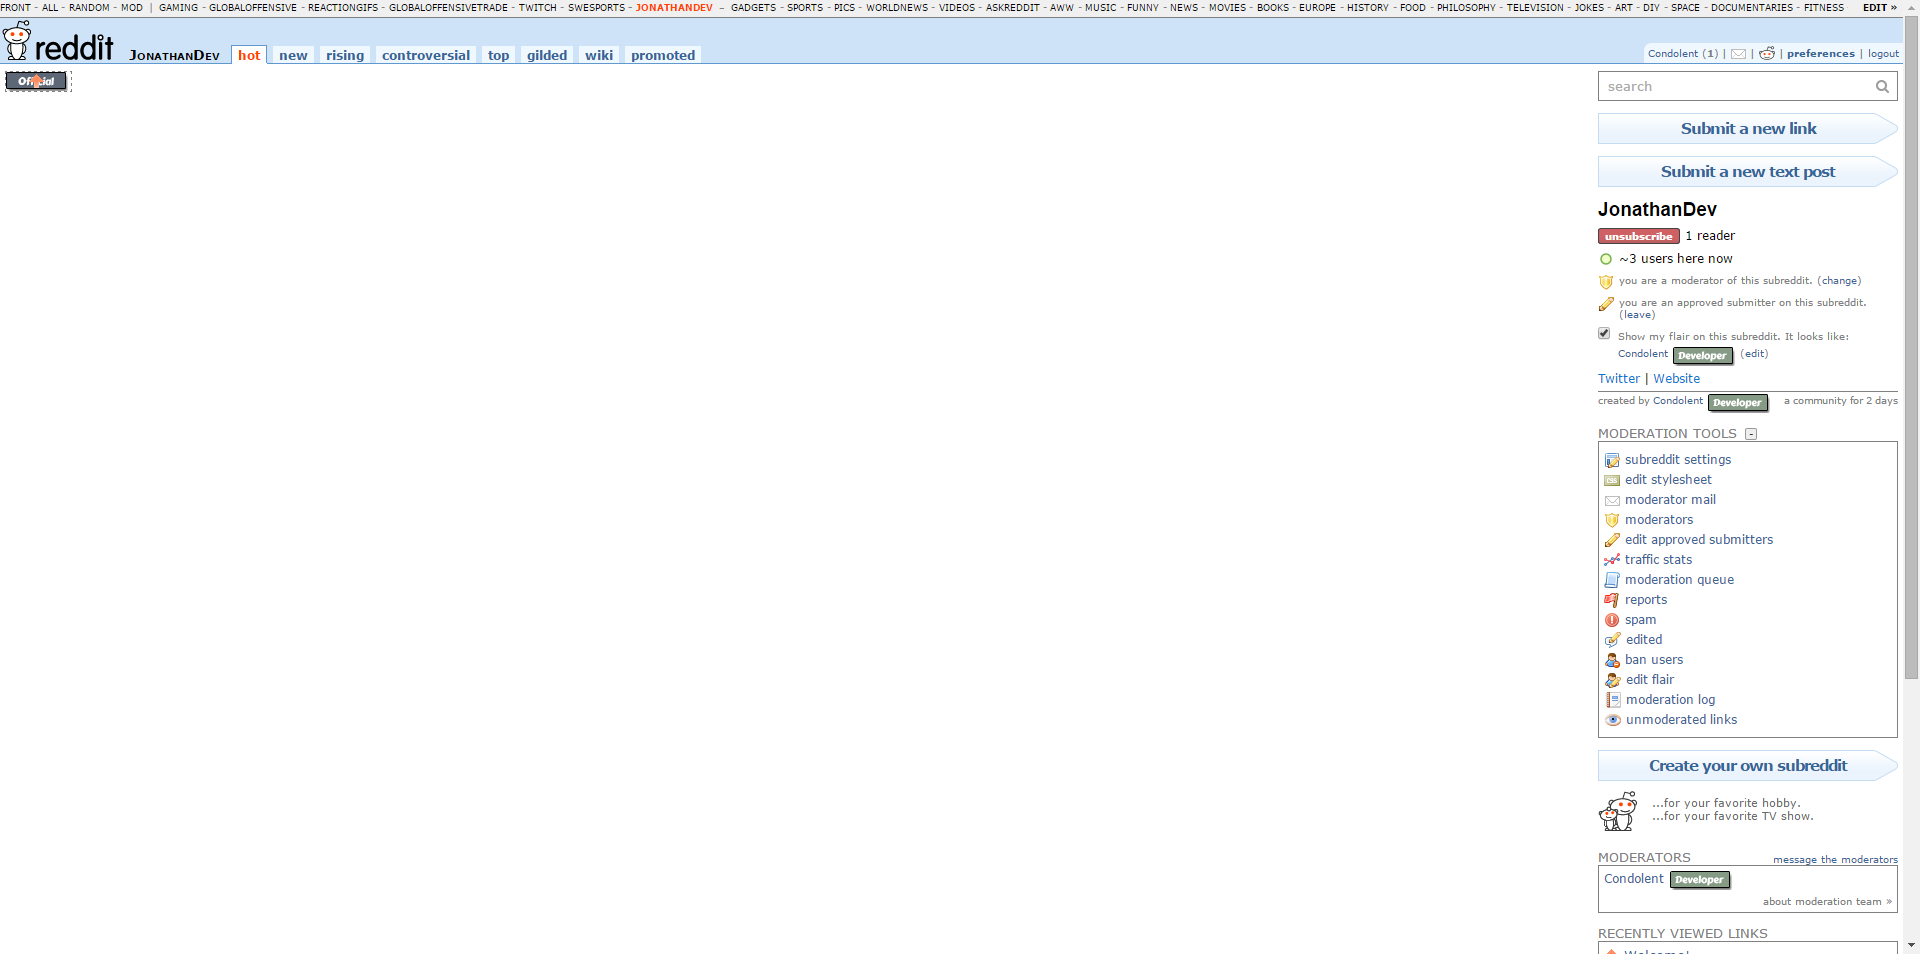Image resolution: width=1920 pixels, height=954 pixels.
Task: Open subreddit settings icon
Action: pos(1612,460)
